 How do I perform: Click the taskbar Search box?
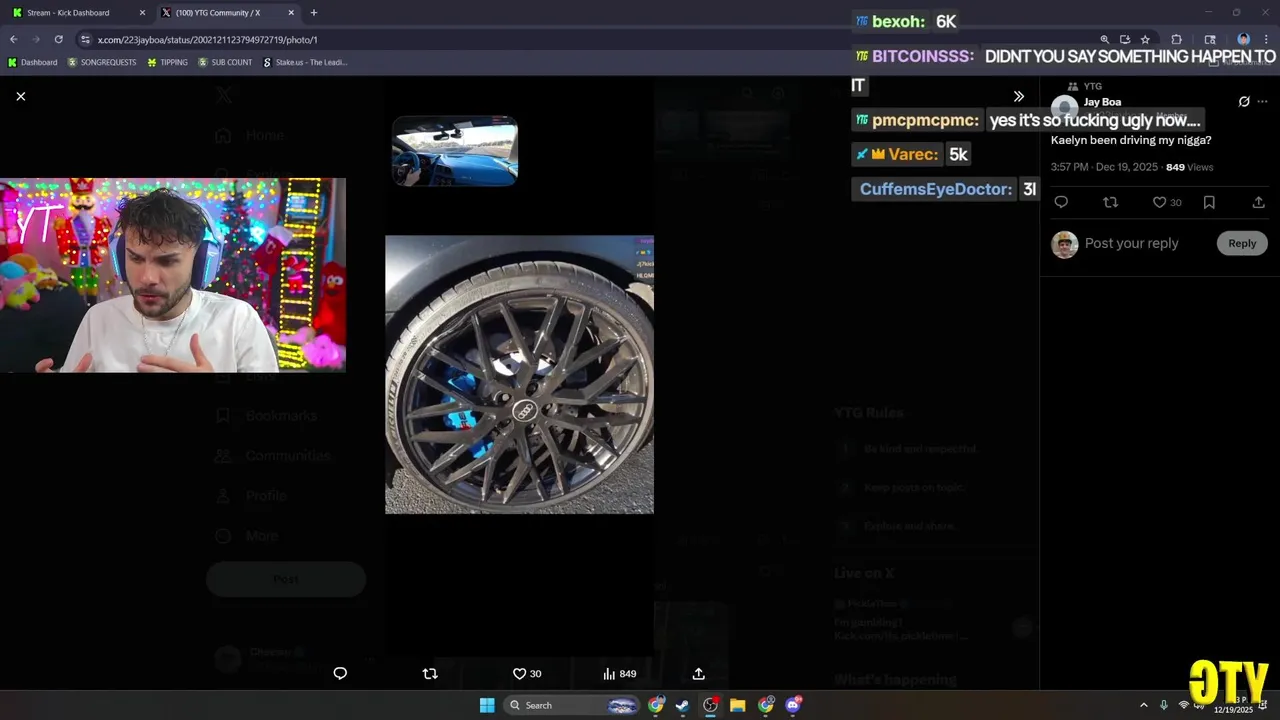coord(571,705)
